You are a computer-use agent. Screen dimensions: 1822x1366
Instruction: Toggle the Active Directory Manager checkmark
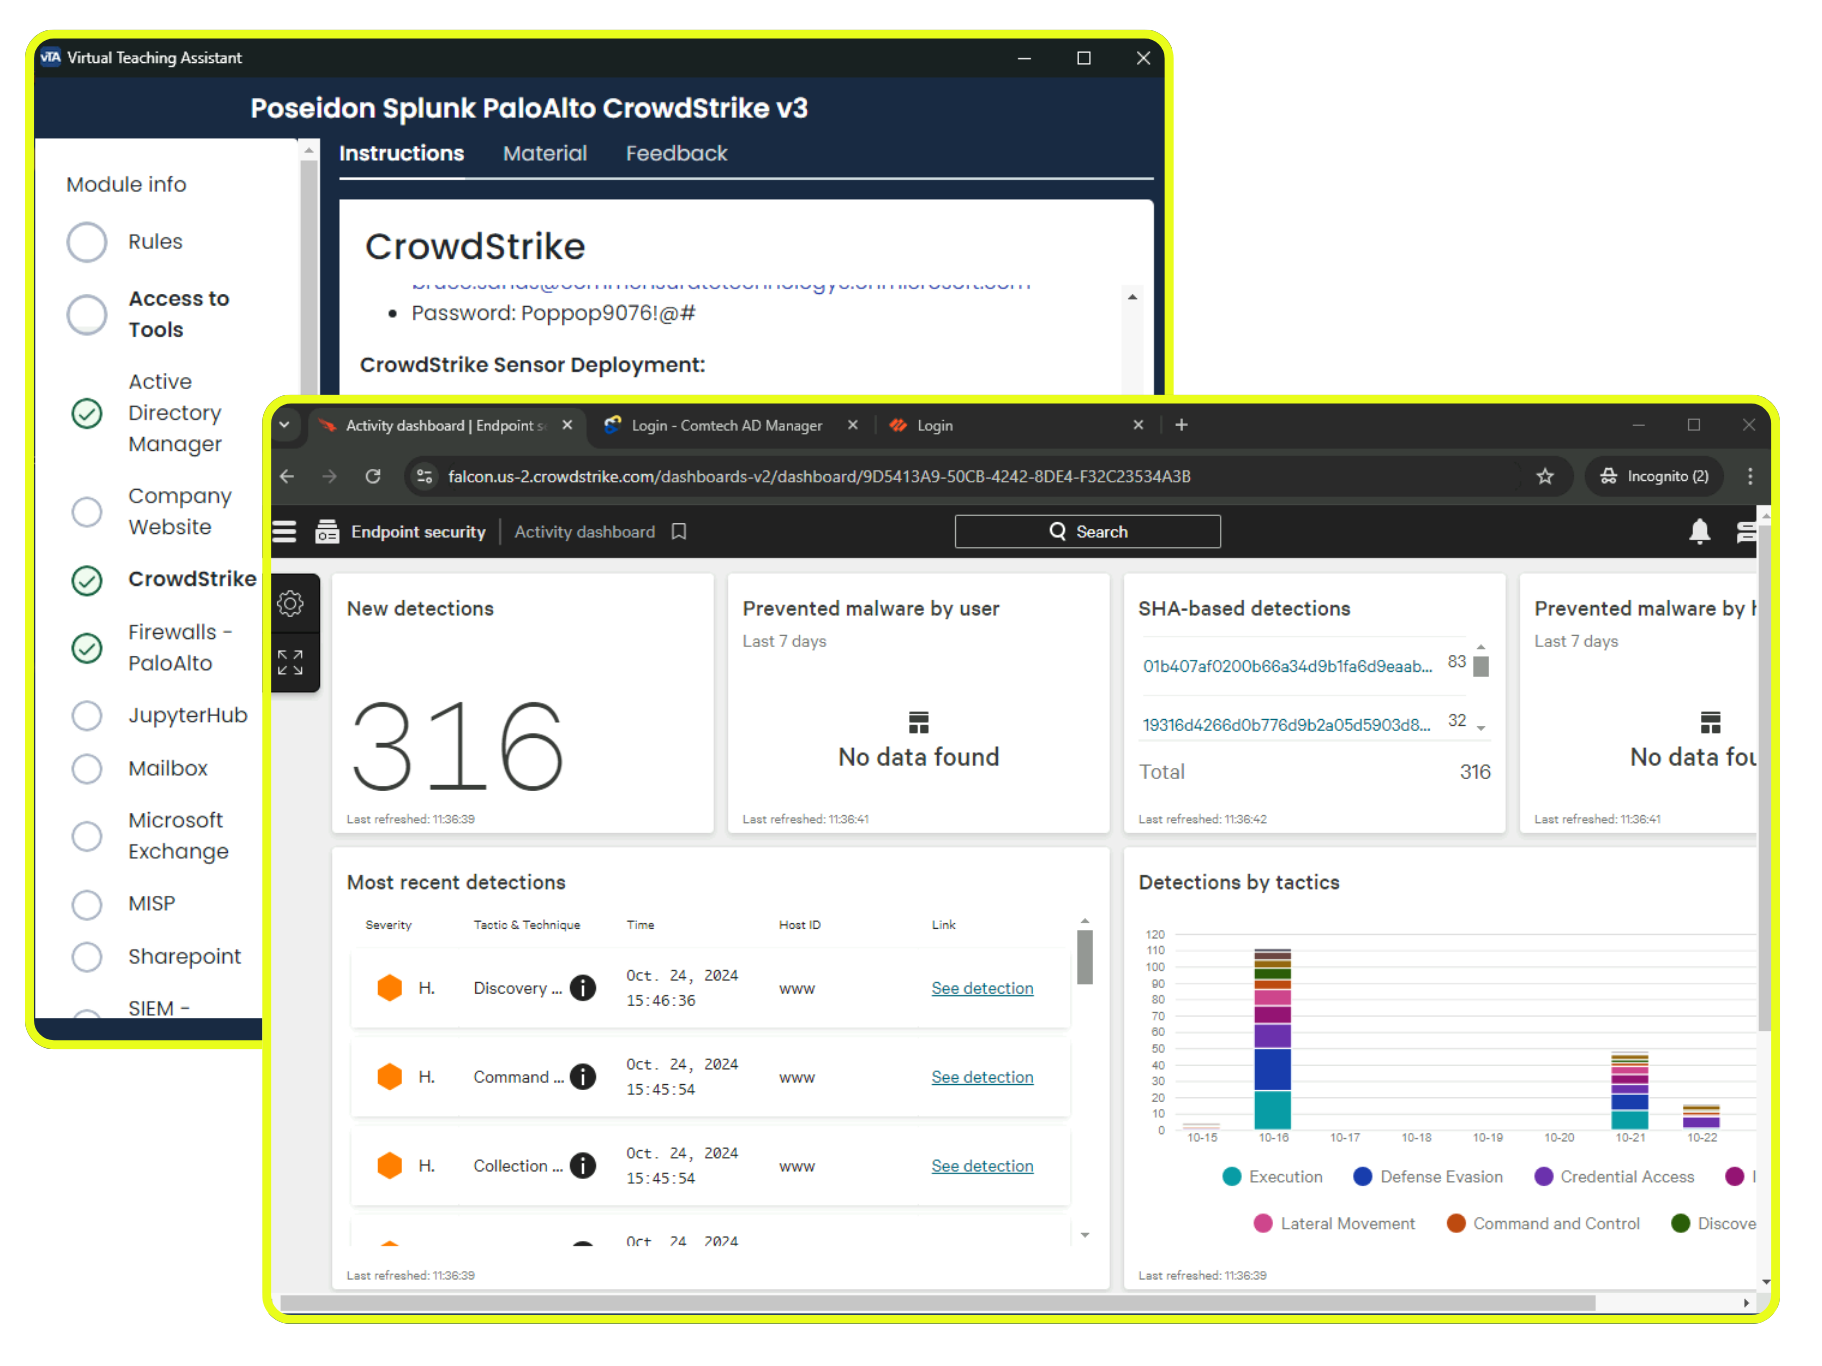point(87,413)
